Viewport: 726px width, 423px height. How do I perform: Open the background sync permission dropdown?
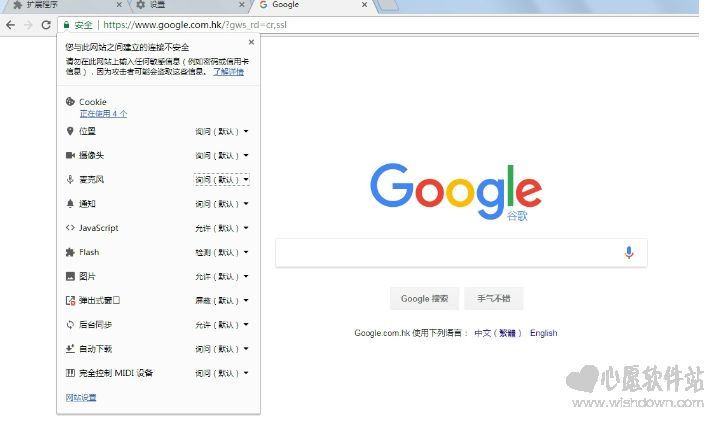coord(221,324)
